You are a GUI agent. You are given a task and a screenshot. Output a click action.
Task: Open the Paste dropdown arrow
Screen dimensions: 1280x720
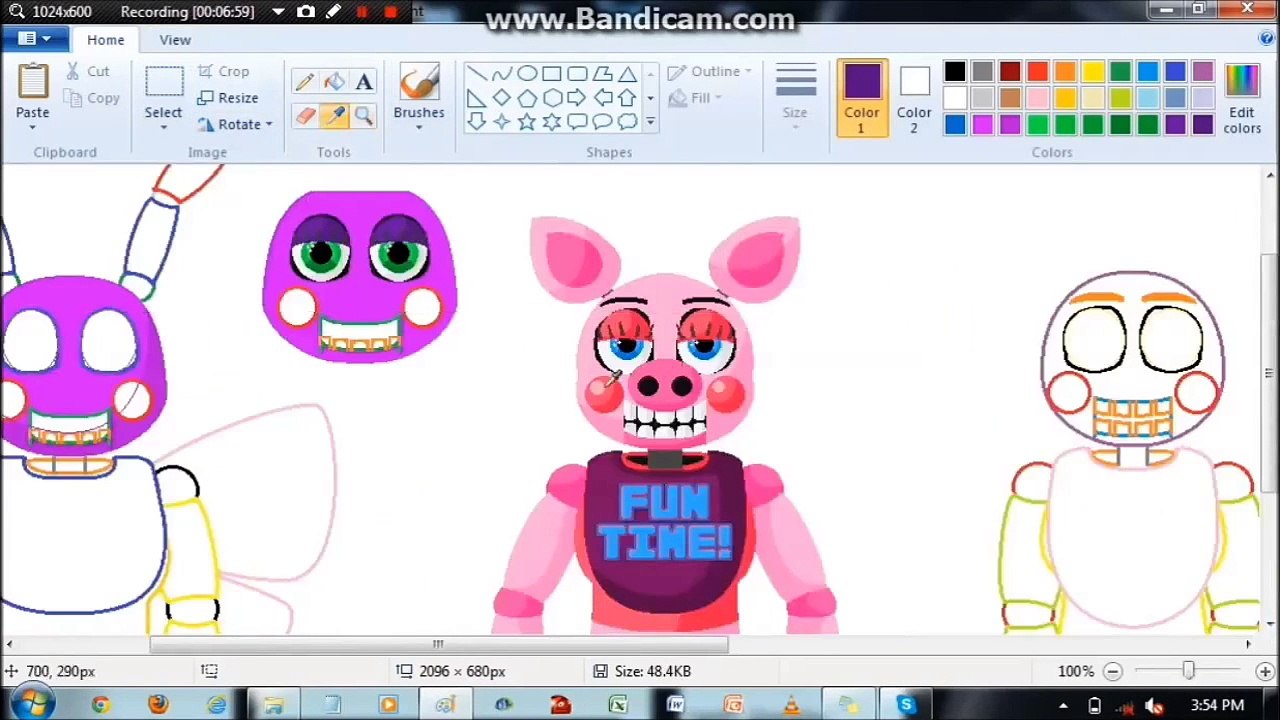32,128
